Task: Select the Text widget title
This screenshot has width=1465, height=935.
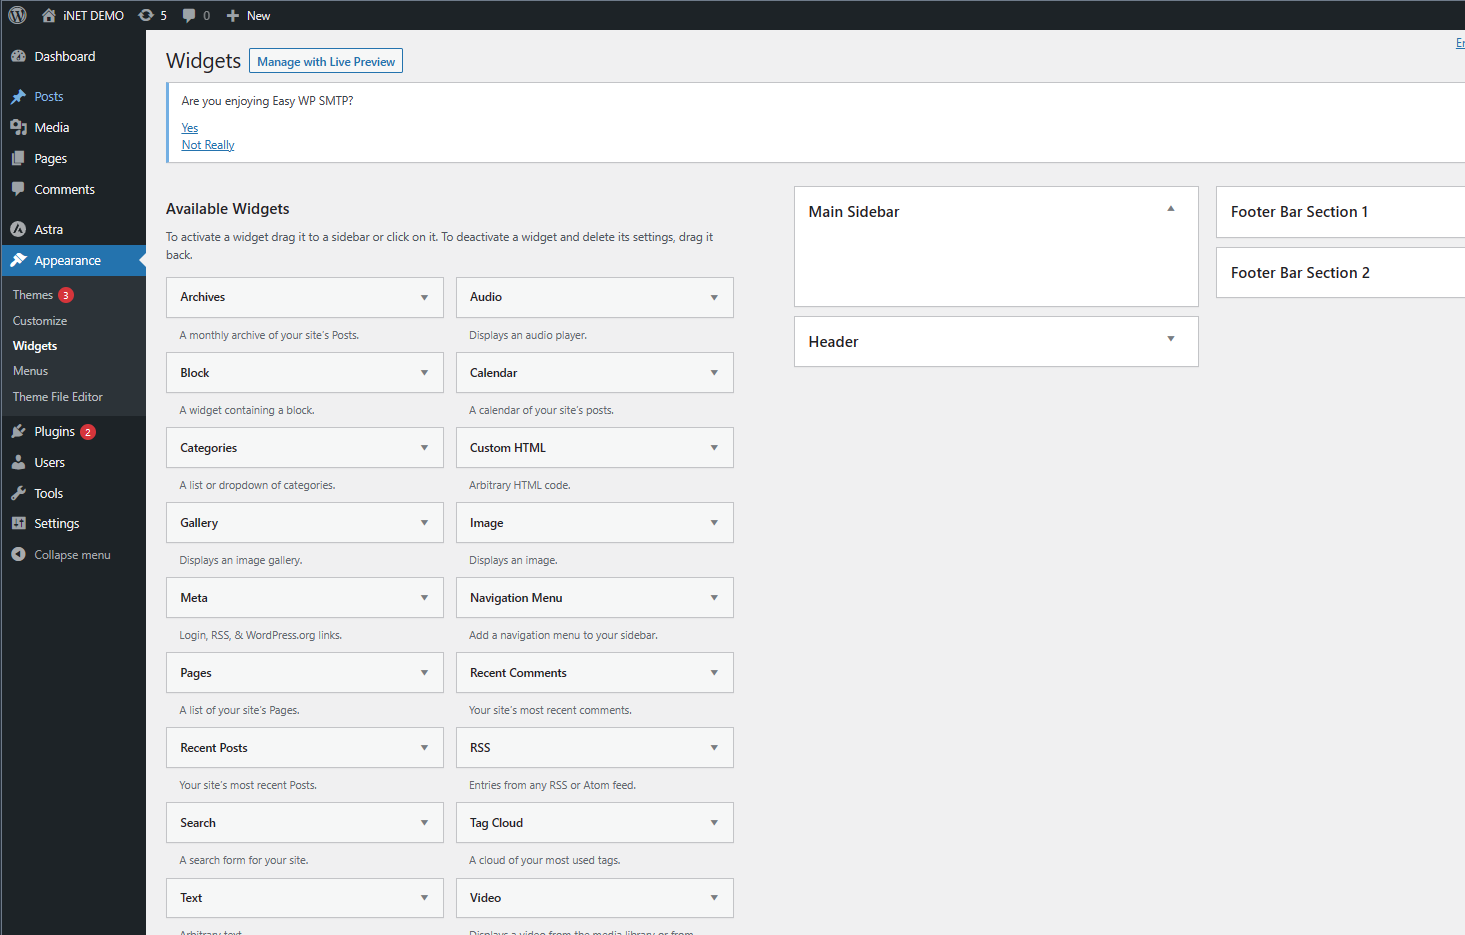Action: click(x=191, y=898)
